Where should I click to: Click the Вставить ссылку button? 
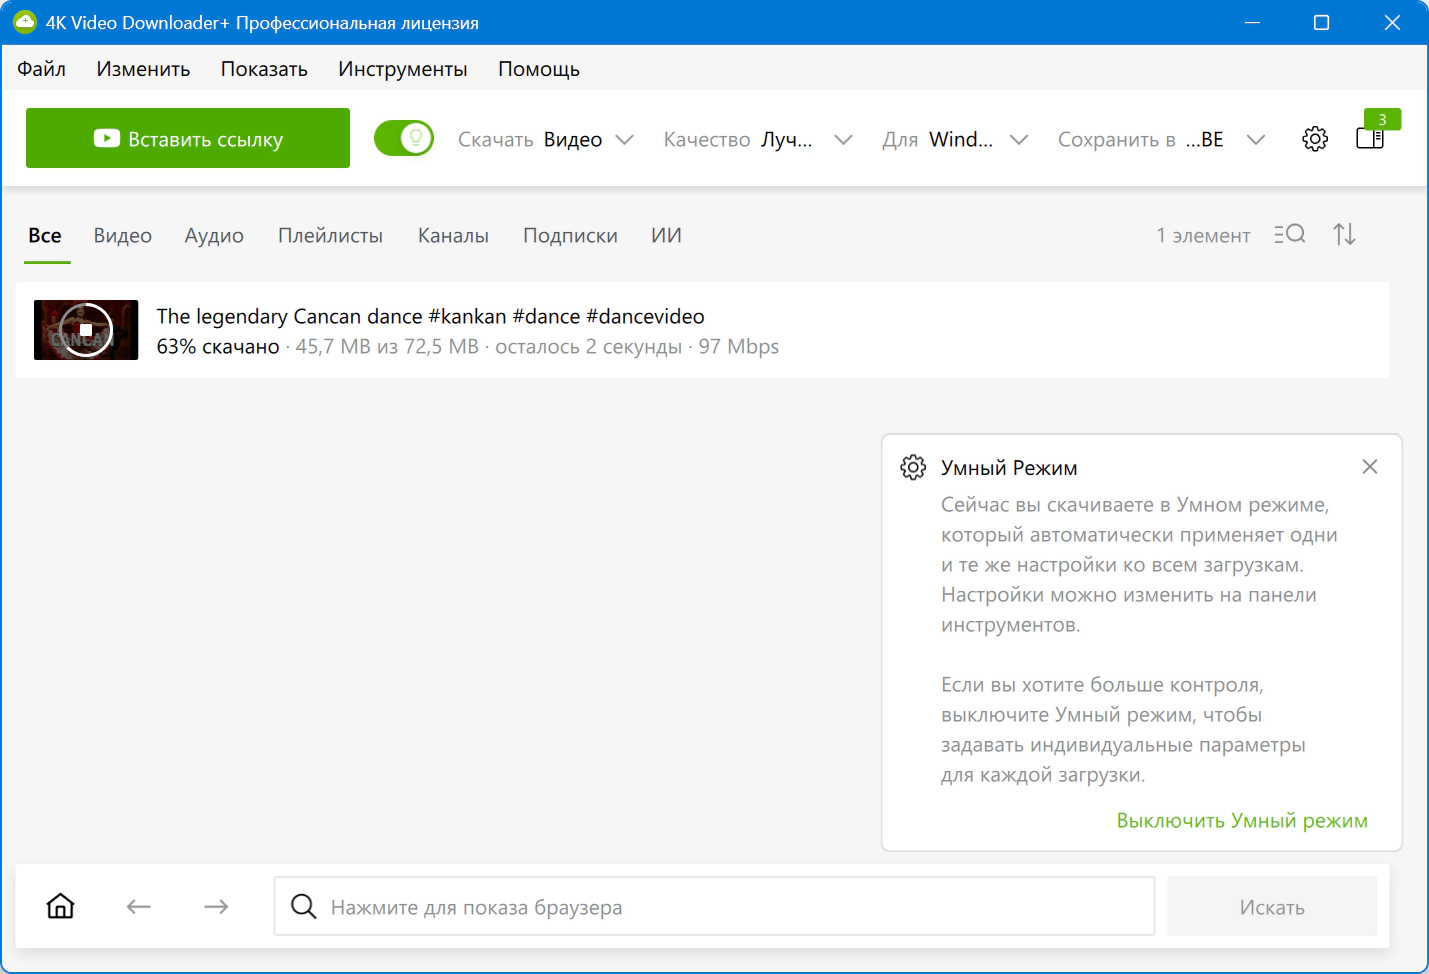188,138
